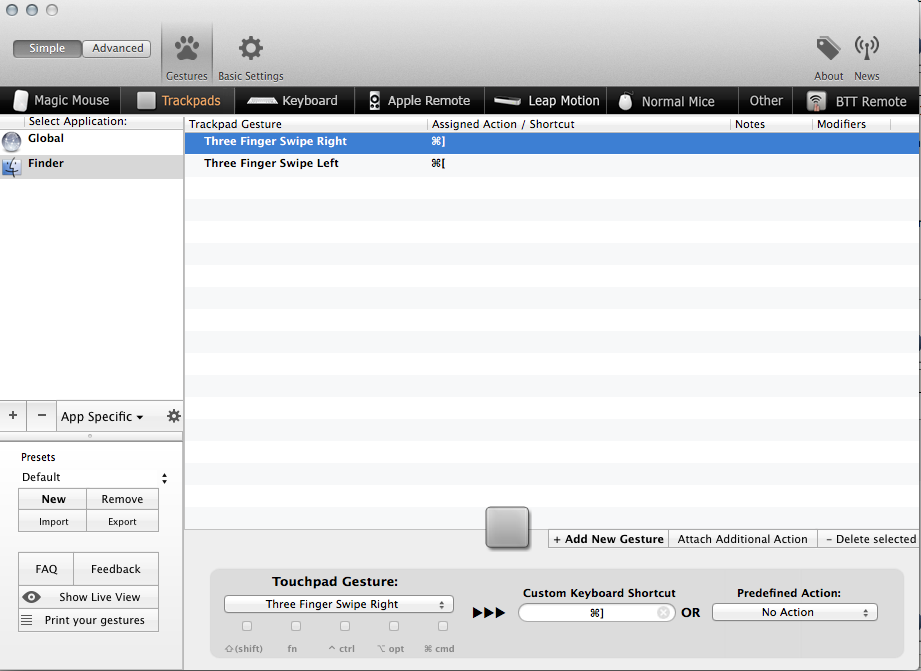Create a New preset
The width and height of the screenshot is (921, 671).
(53, 499)
